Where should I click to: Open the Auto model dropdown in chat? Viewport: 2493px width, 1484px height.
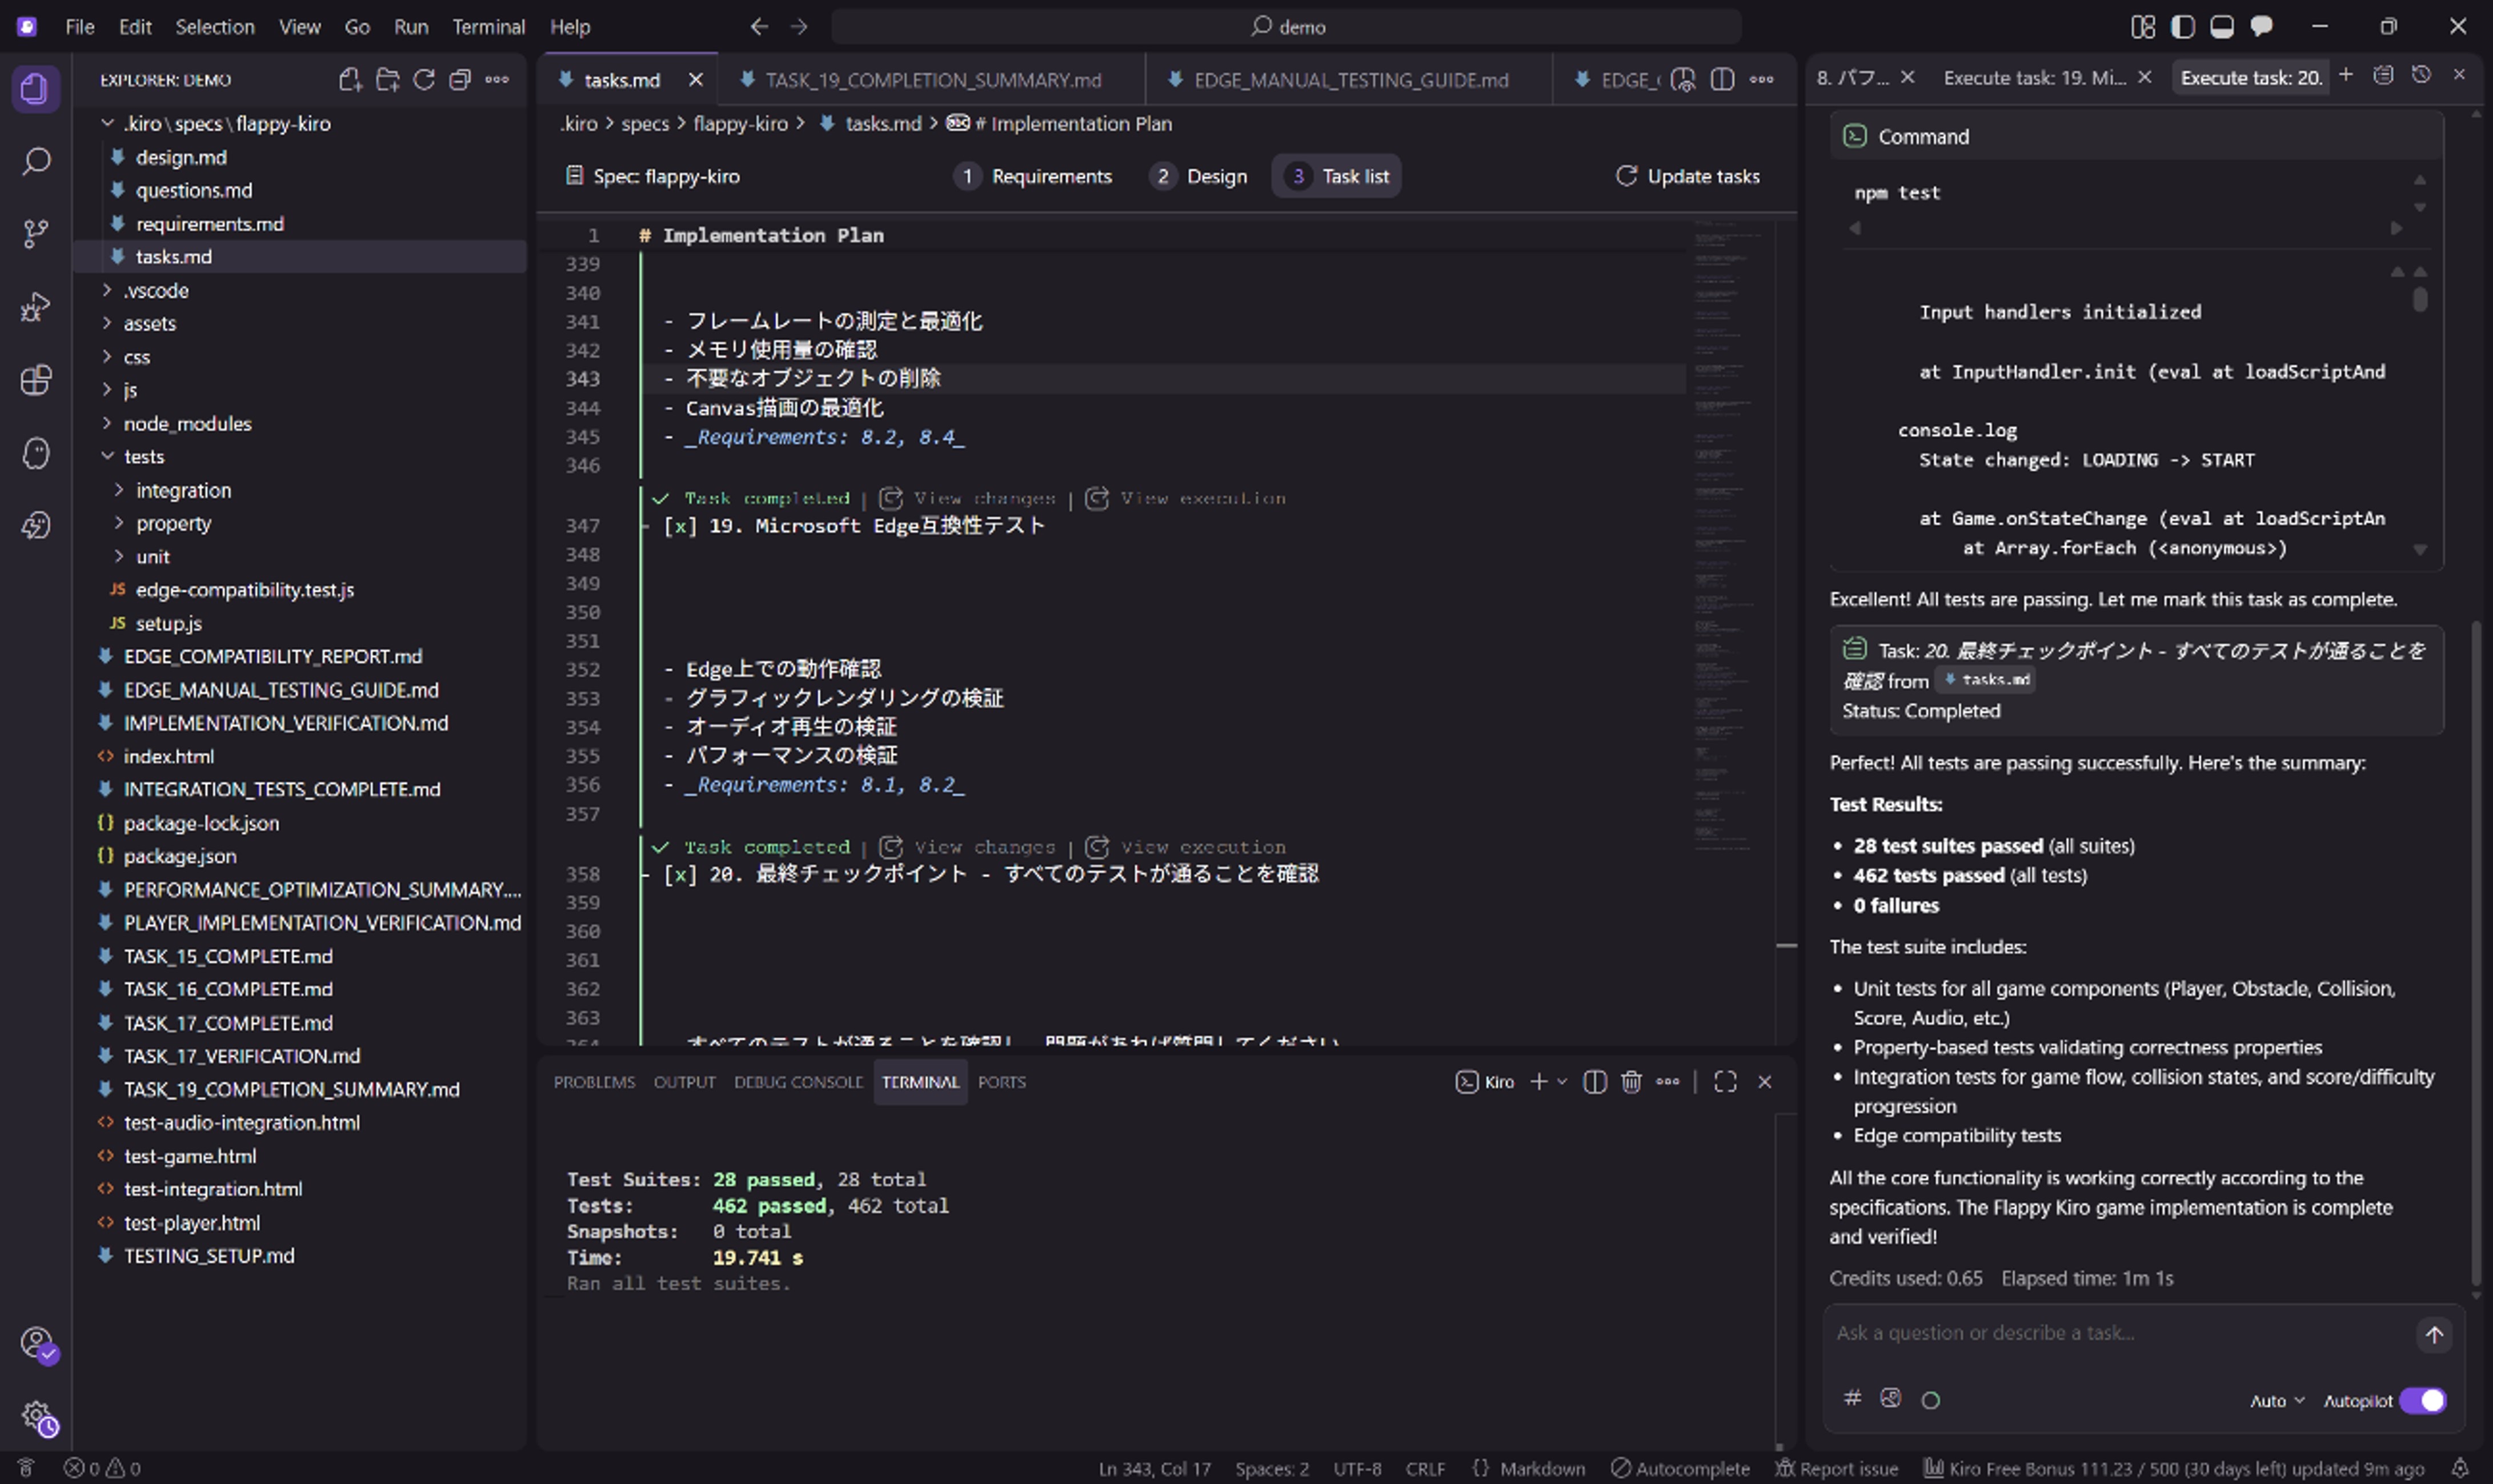2276,1401
